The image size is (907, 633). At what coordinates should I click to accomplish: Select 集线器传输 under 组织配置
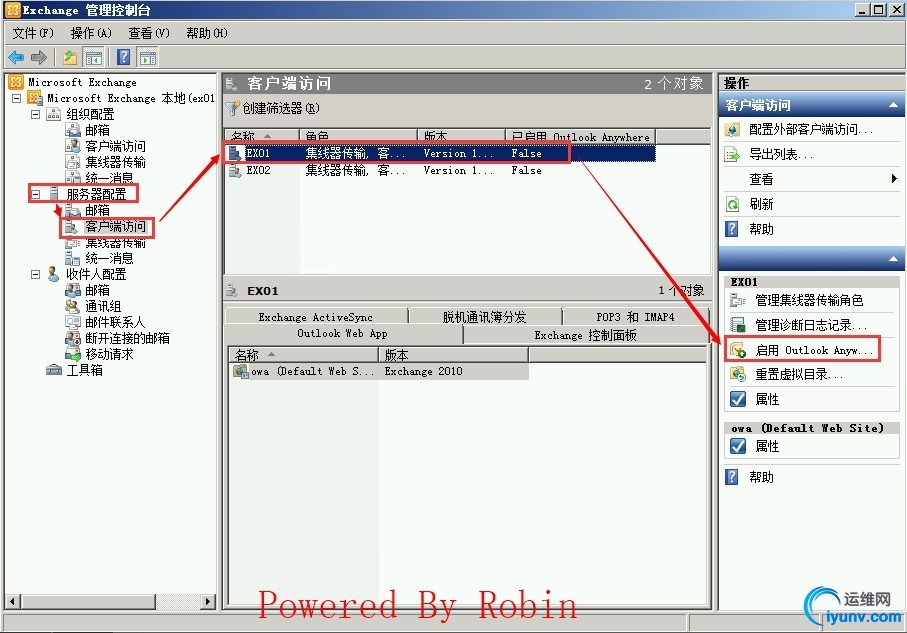point(116,162)
